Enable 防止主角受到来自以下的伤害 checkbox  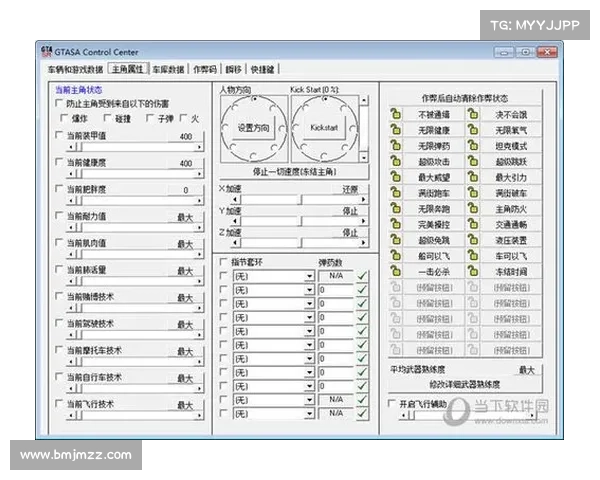point(59,104)
